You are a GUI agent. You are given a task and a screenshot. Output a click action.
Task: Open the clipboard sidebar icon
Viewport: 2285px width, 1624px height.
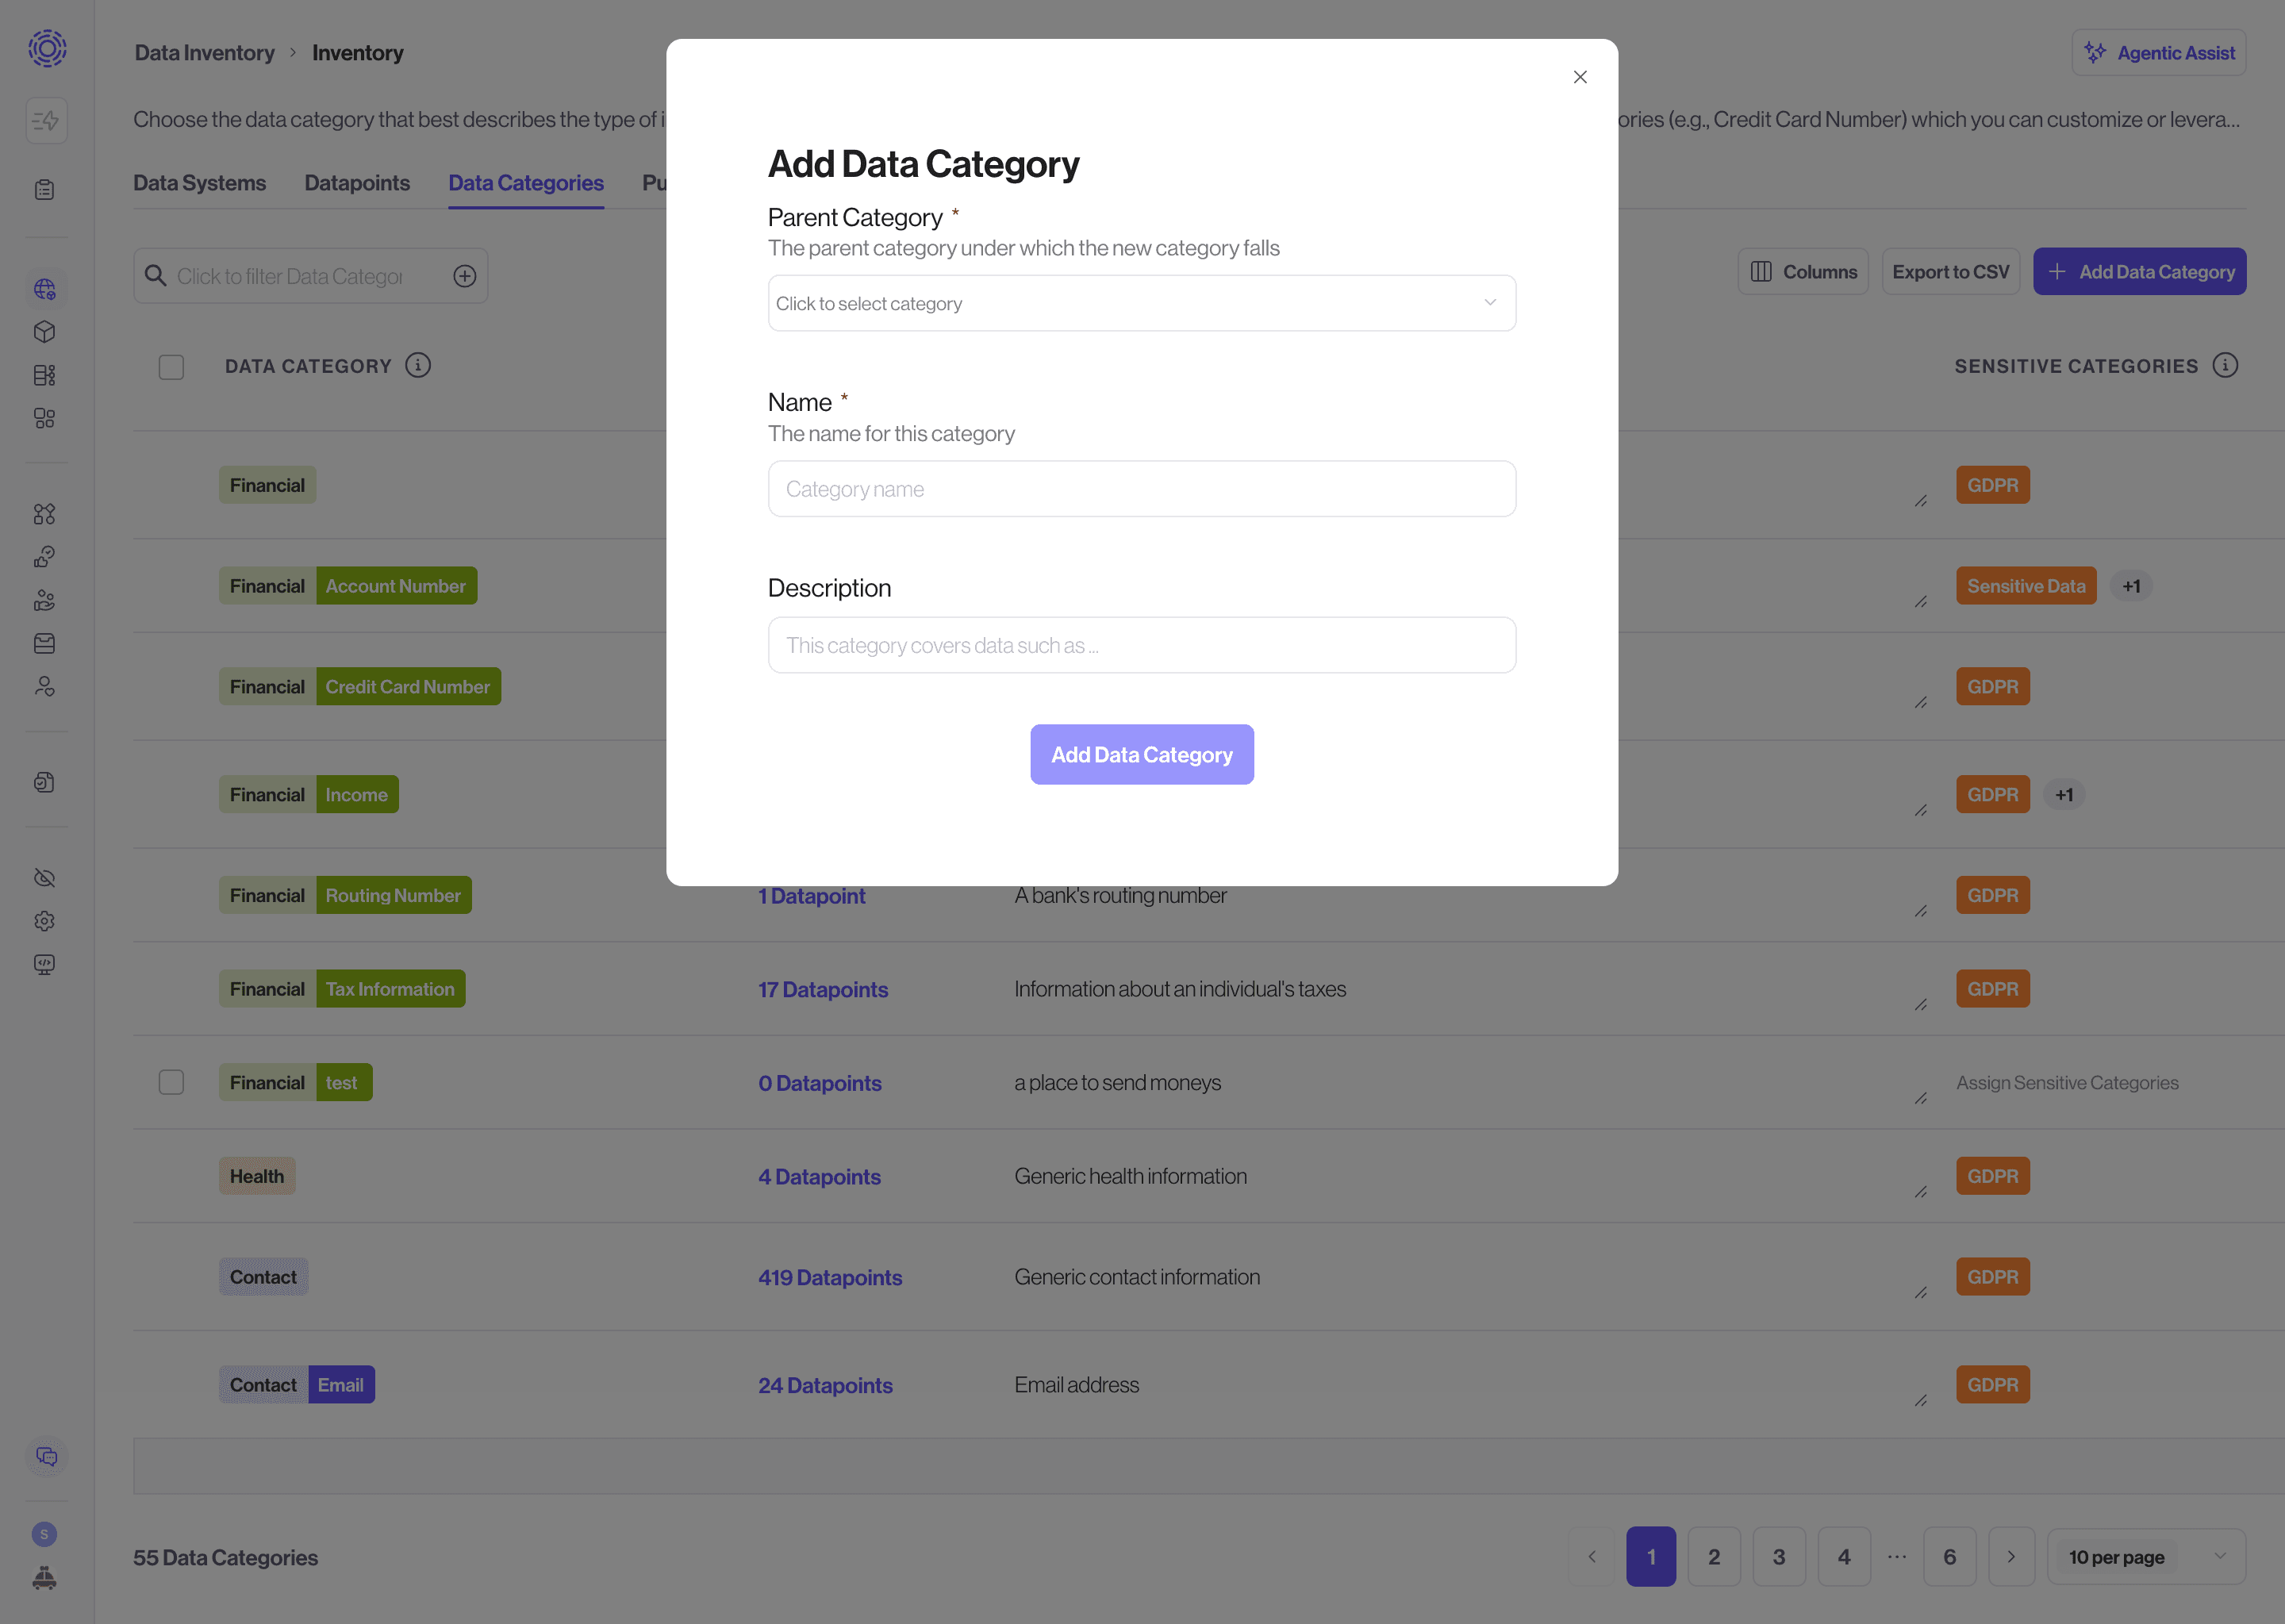tap(45, 190)
